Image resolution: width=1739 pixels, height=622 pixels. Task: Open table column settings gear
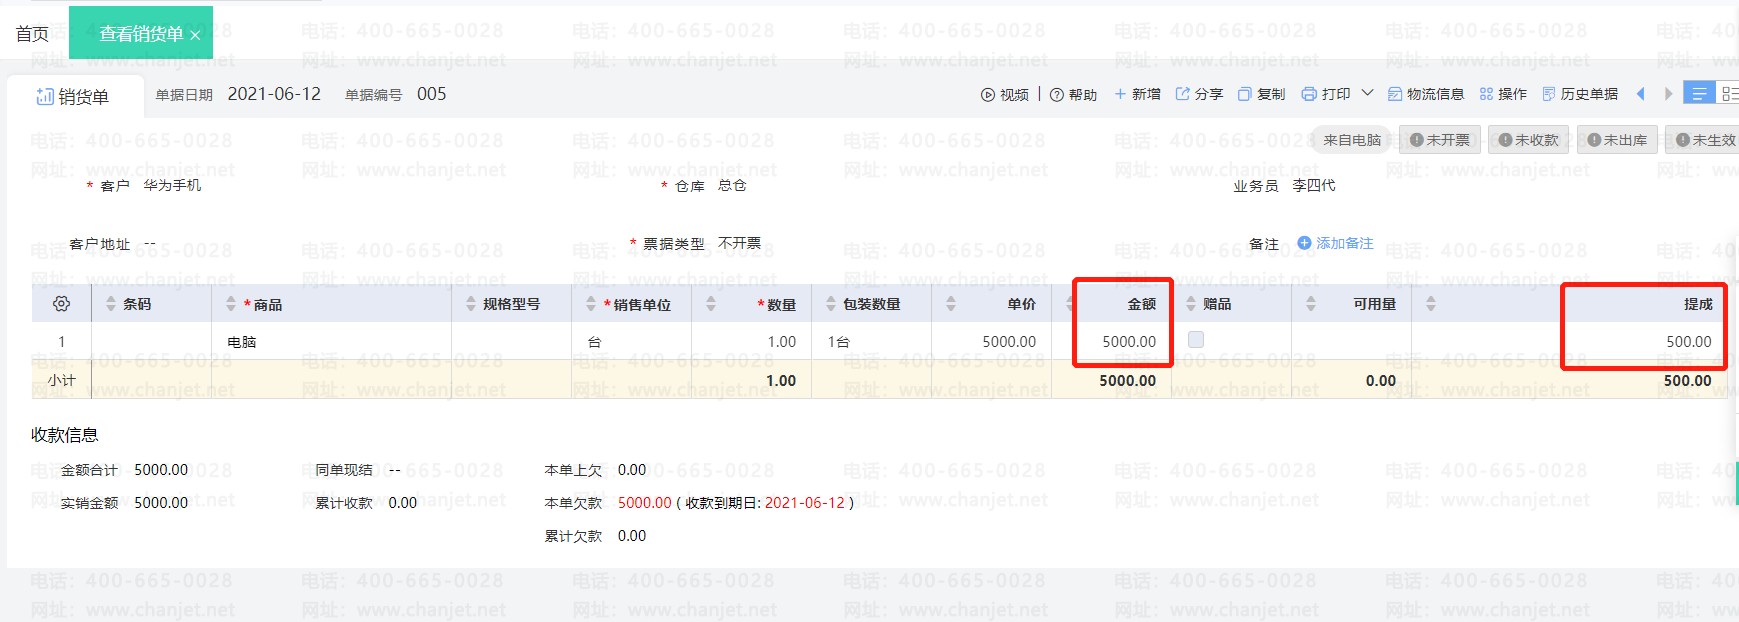click(x=61, y=303)
